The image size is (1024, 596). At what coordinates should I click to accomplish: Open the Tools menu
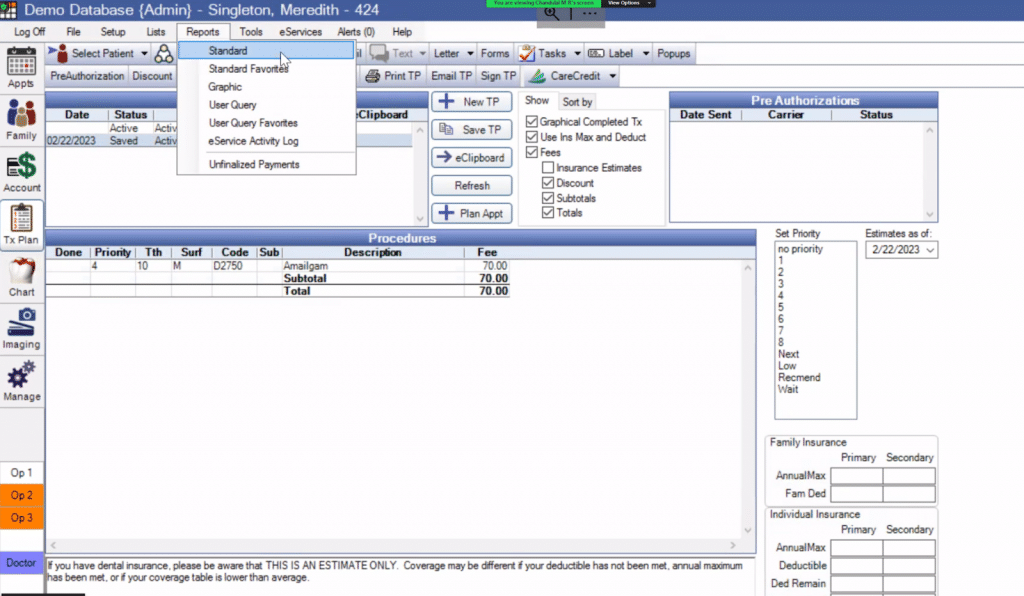(251, 32)
